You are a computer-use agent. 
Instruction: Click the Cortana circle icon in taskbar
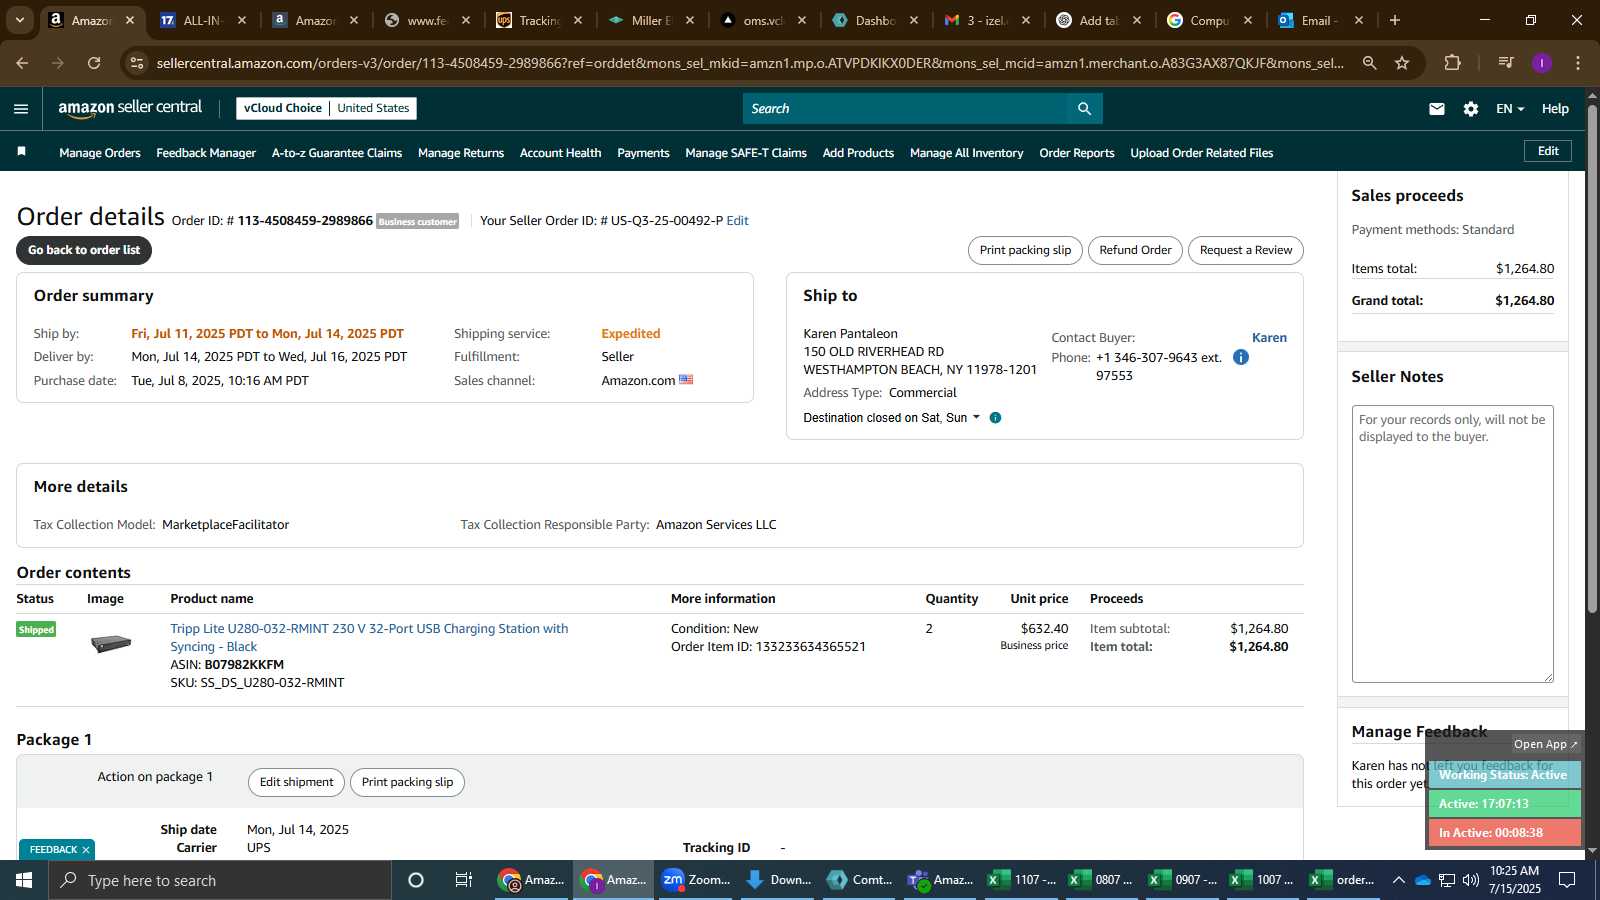(x=416, y=880)
